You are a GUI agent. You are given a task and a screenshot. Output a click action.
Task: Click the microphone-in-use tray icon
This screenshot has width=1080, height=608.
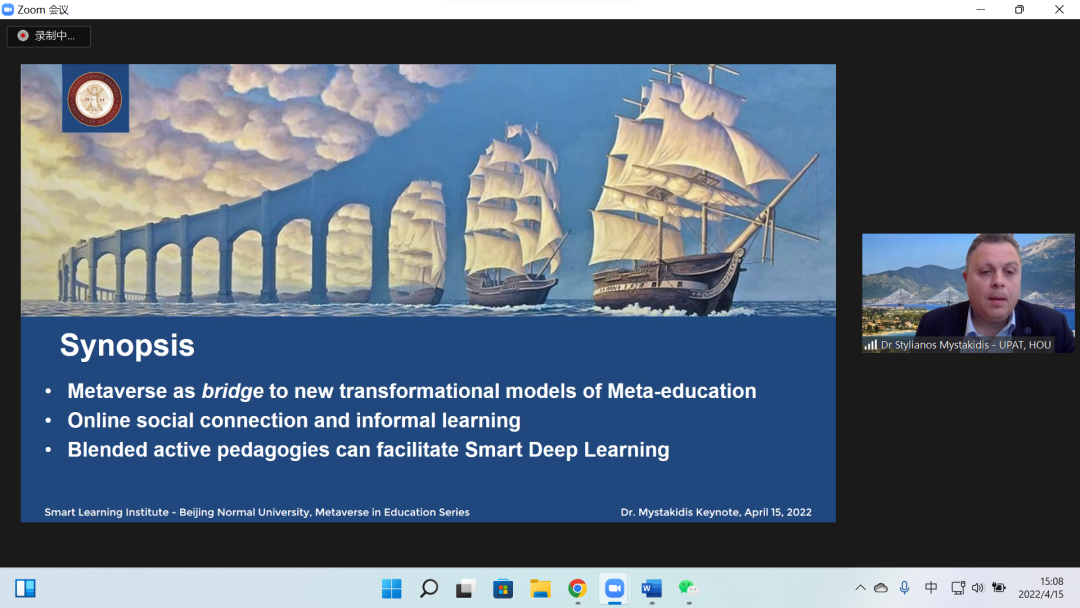(905, 588)
